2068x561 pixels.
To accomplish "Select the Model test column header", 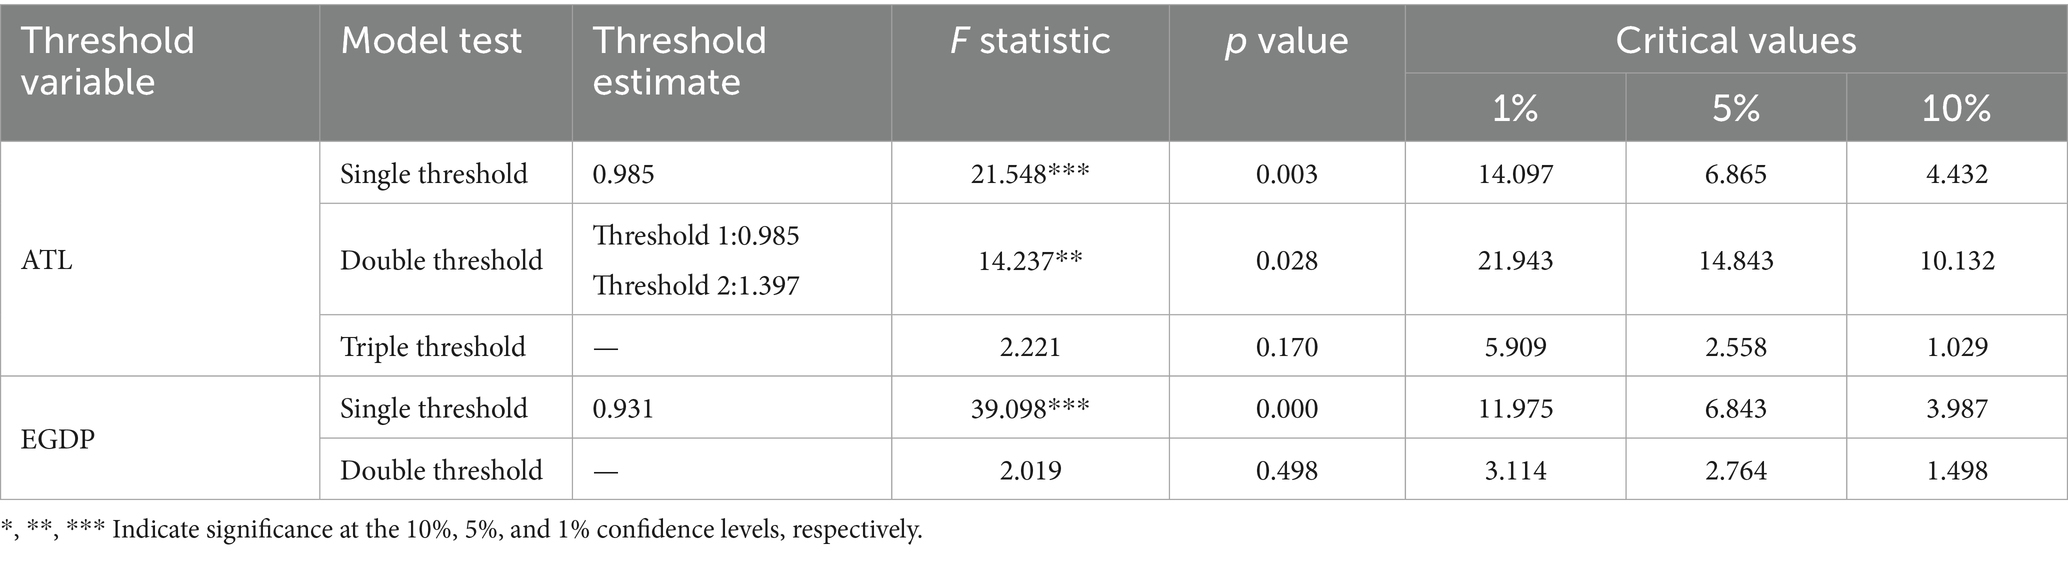I will (x=431, y=41).
